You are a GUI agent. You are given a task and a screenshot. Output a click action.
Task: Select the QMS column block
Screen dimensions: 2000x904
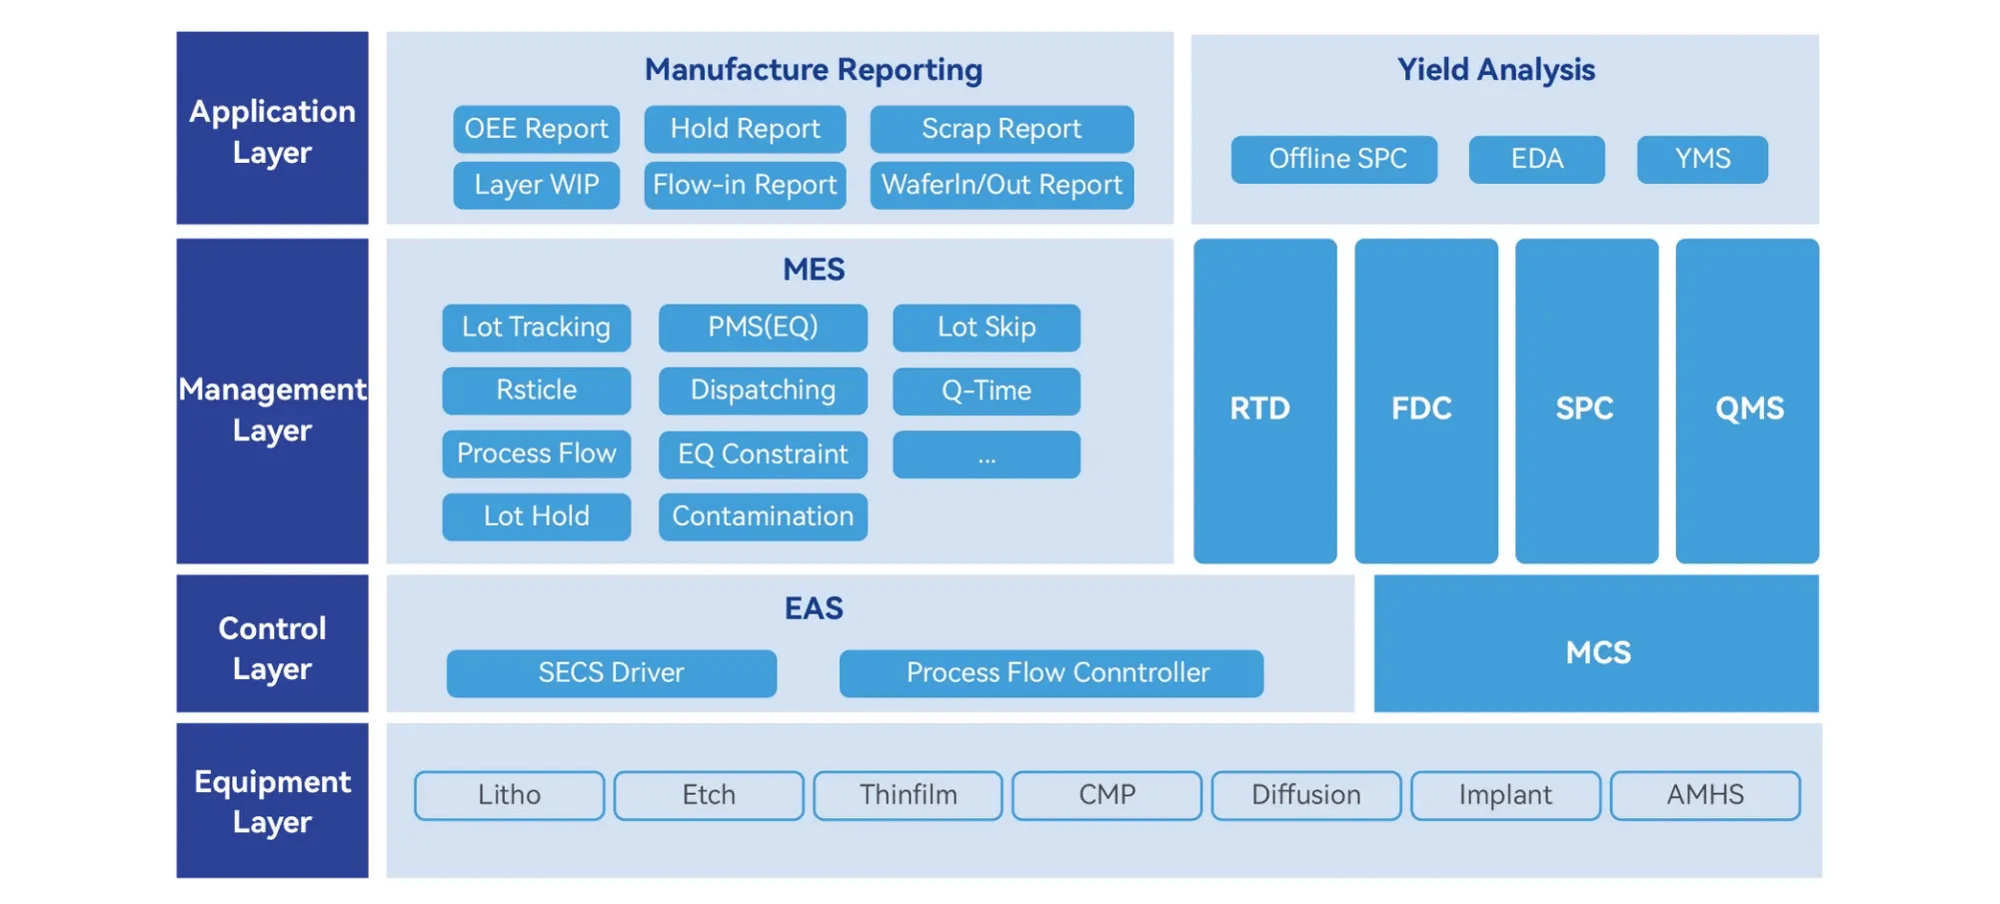pos(1747,400)
